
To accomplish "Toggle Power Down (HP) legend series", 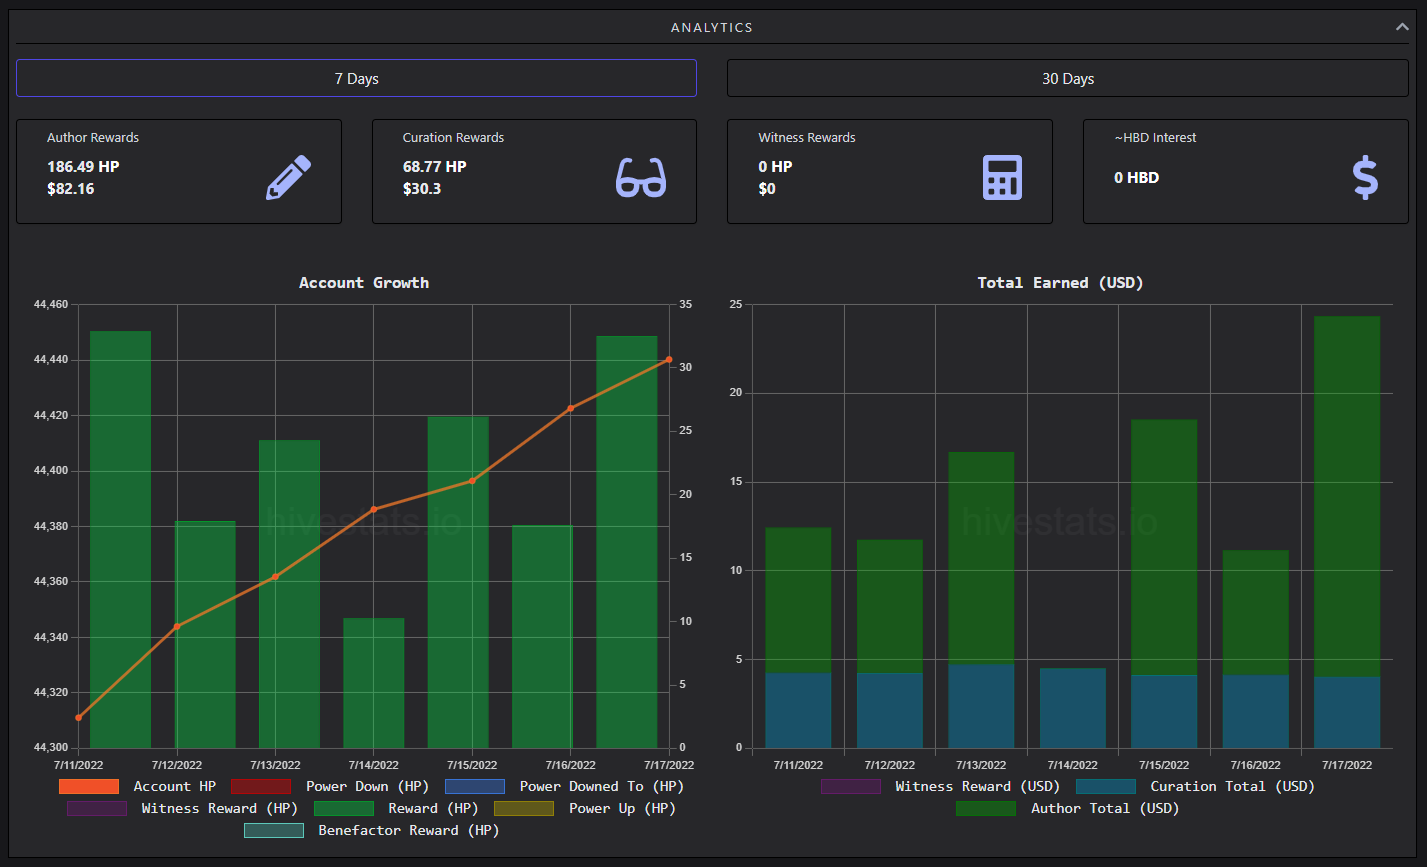I will coord(330,787).
